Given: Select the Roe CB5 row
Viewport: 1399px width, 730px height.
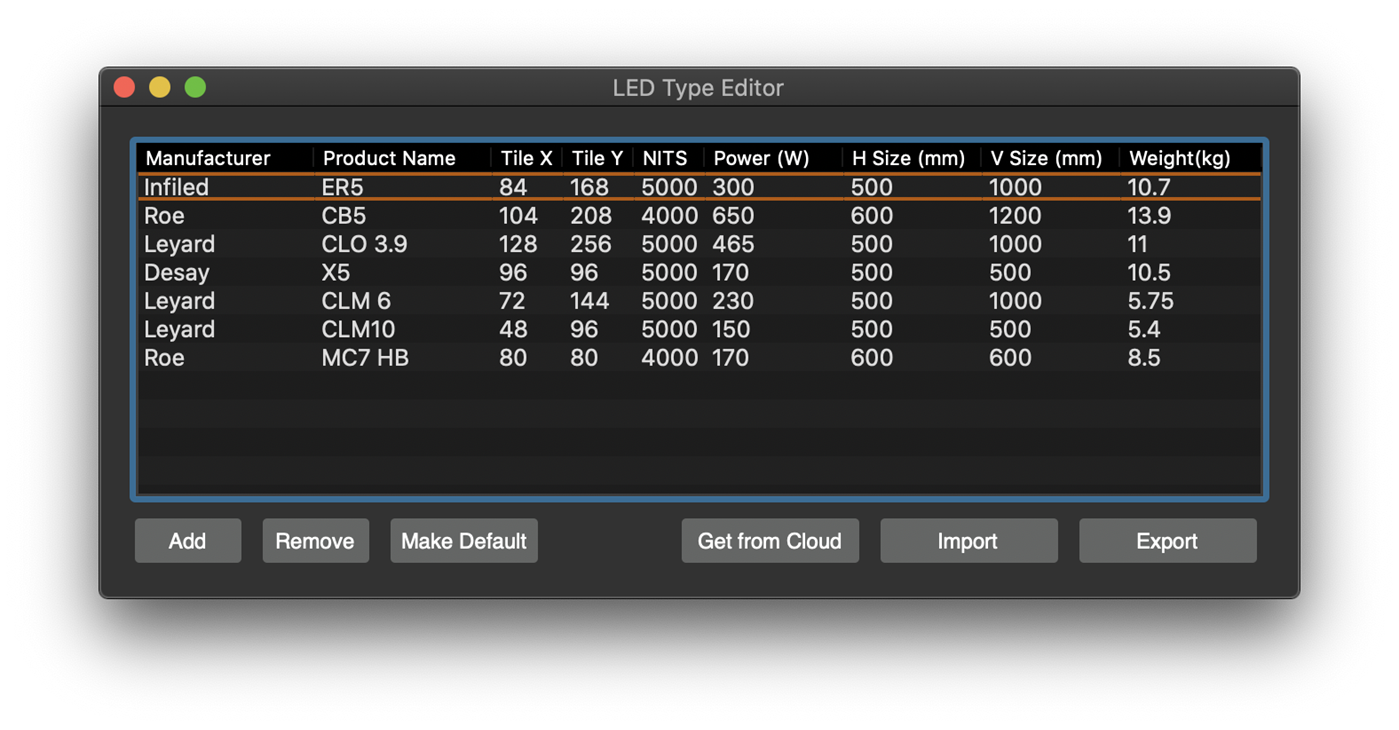Looking at the screenshot, I should coord(400,215).
